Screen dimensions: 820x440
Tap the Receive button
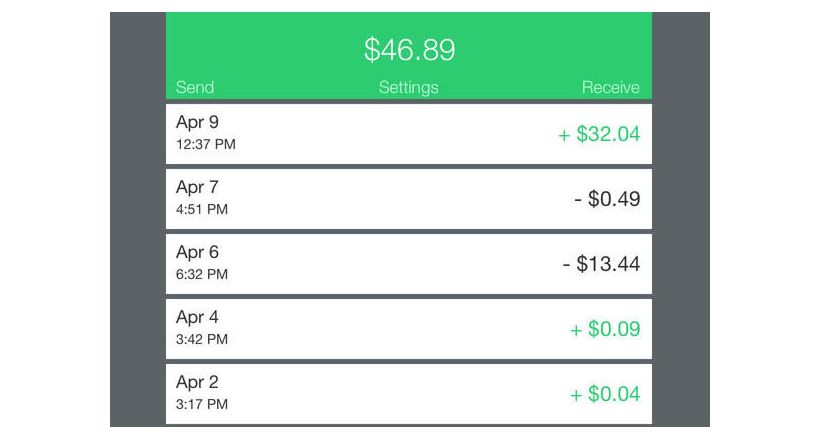pos(610,87)
